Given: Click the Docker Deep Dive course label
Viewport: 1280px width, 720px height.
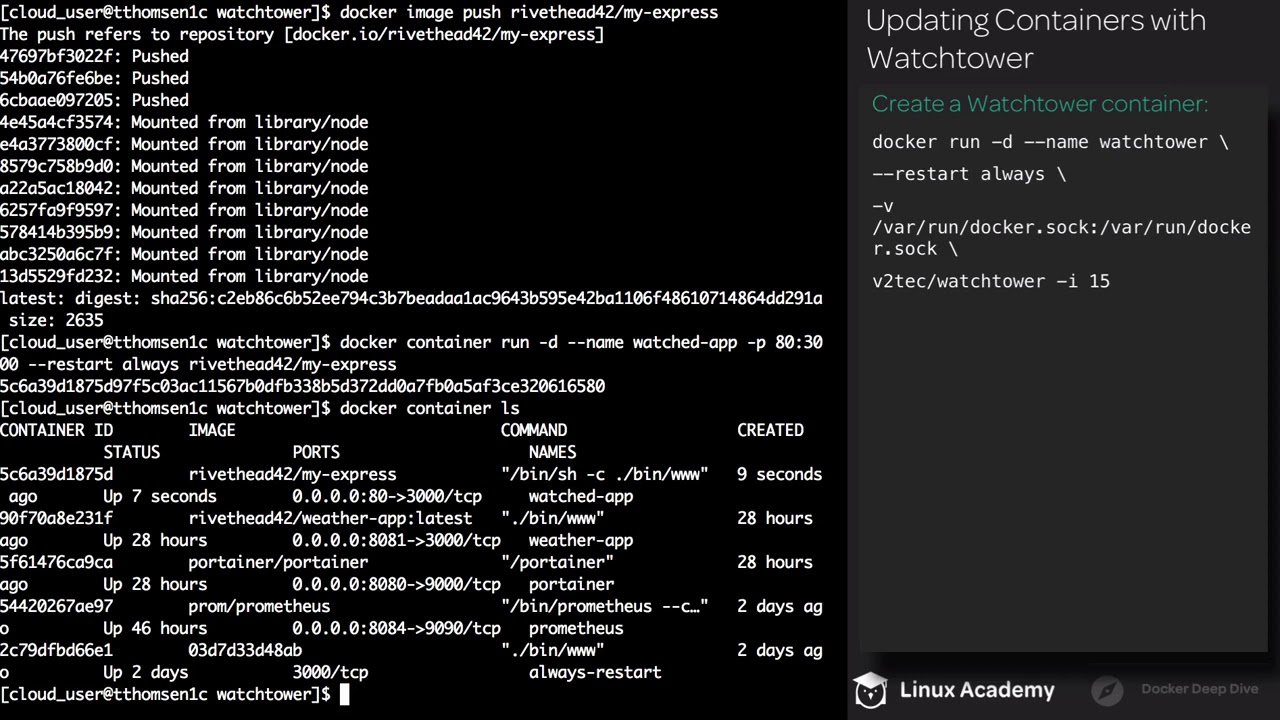Looking at the screenshot, I should click(x=1199, y=689).
